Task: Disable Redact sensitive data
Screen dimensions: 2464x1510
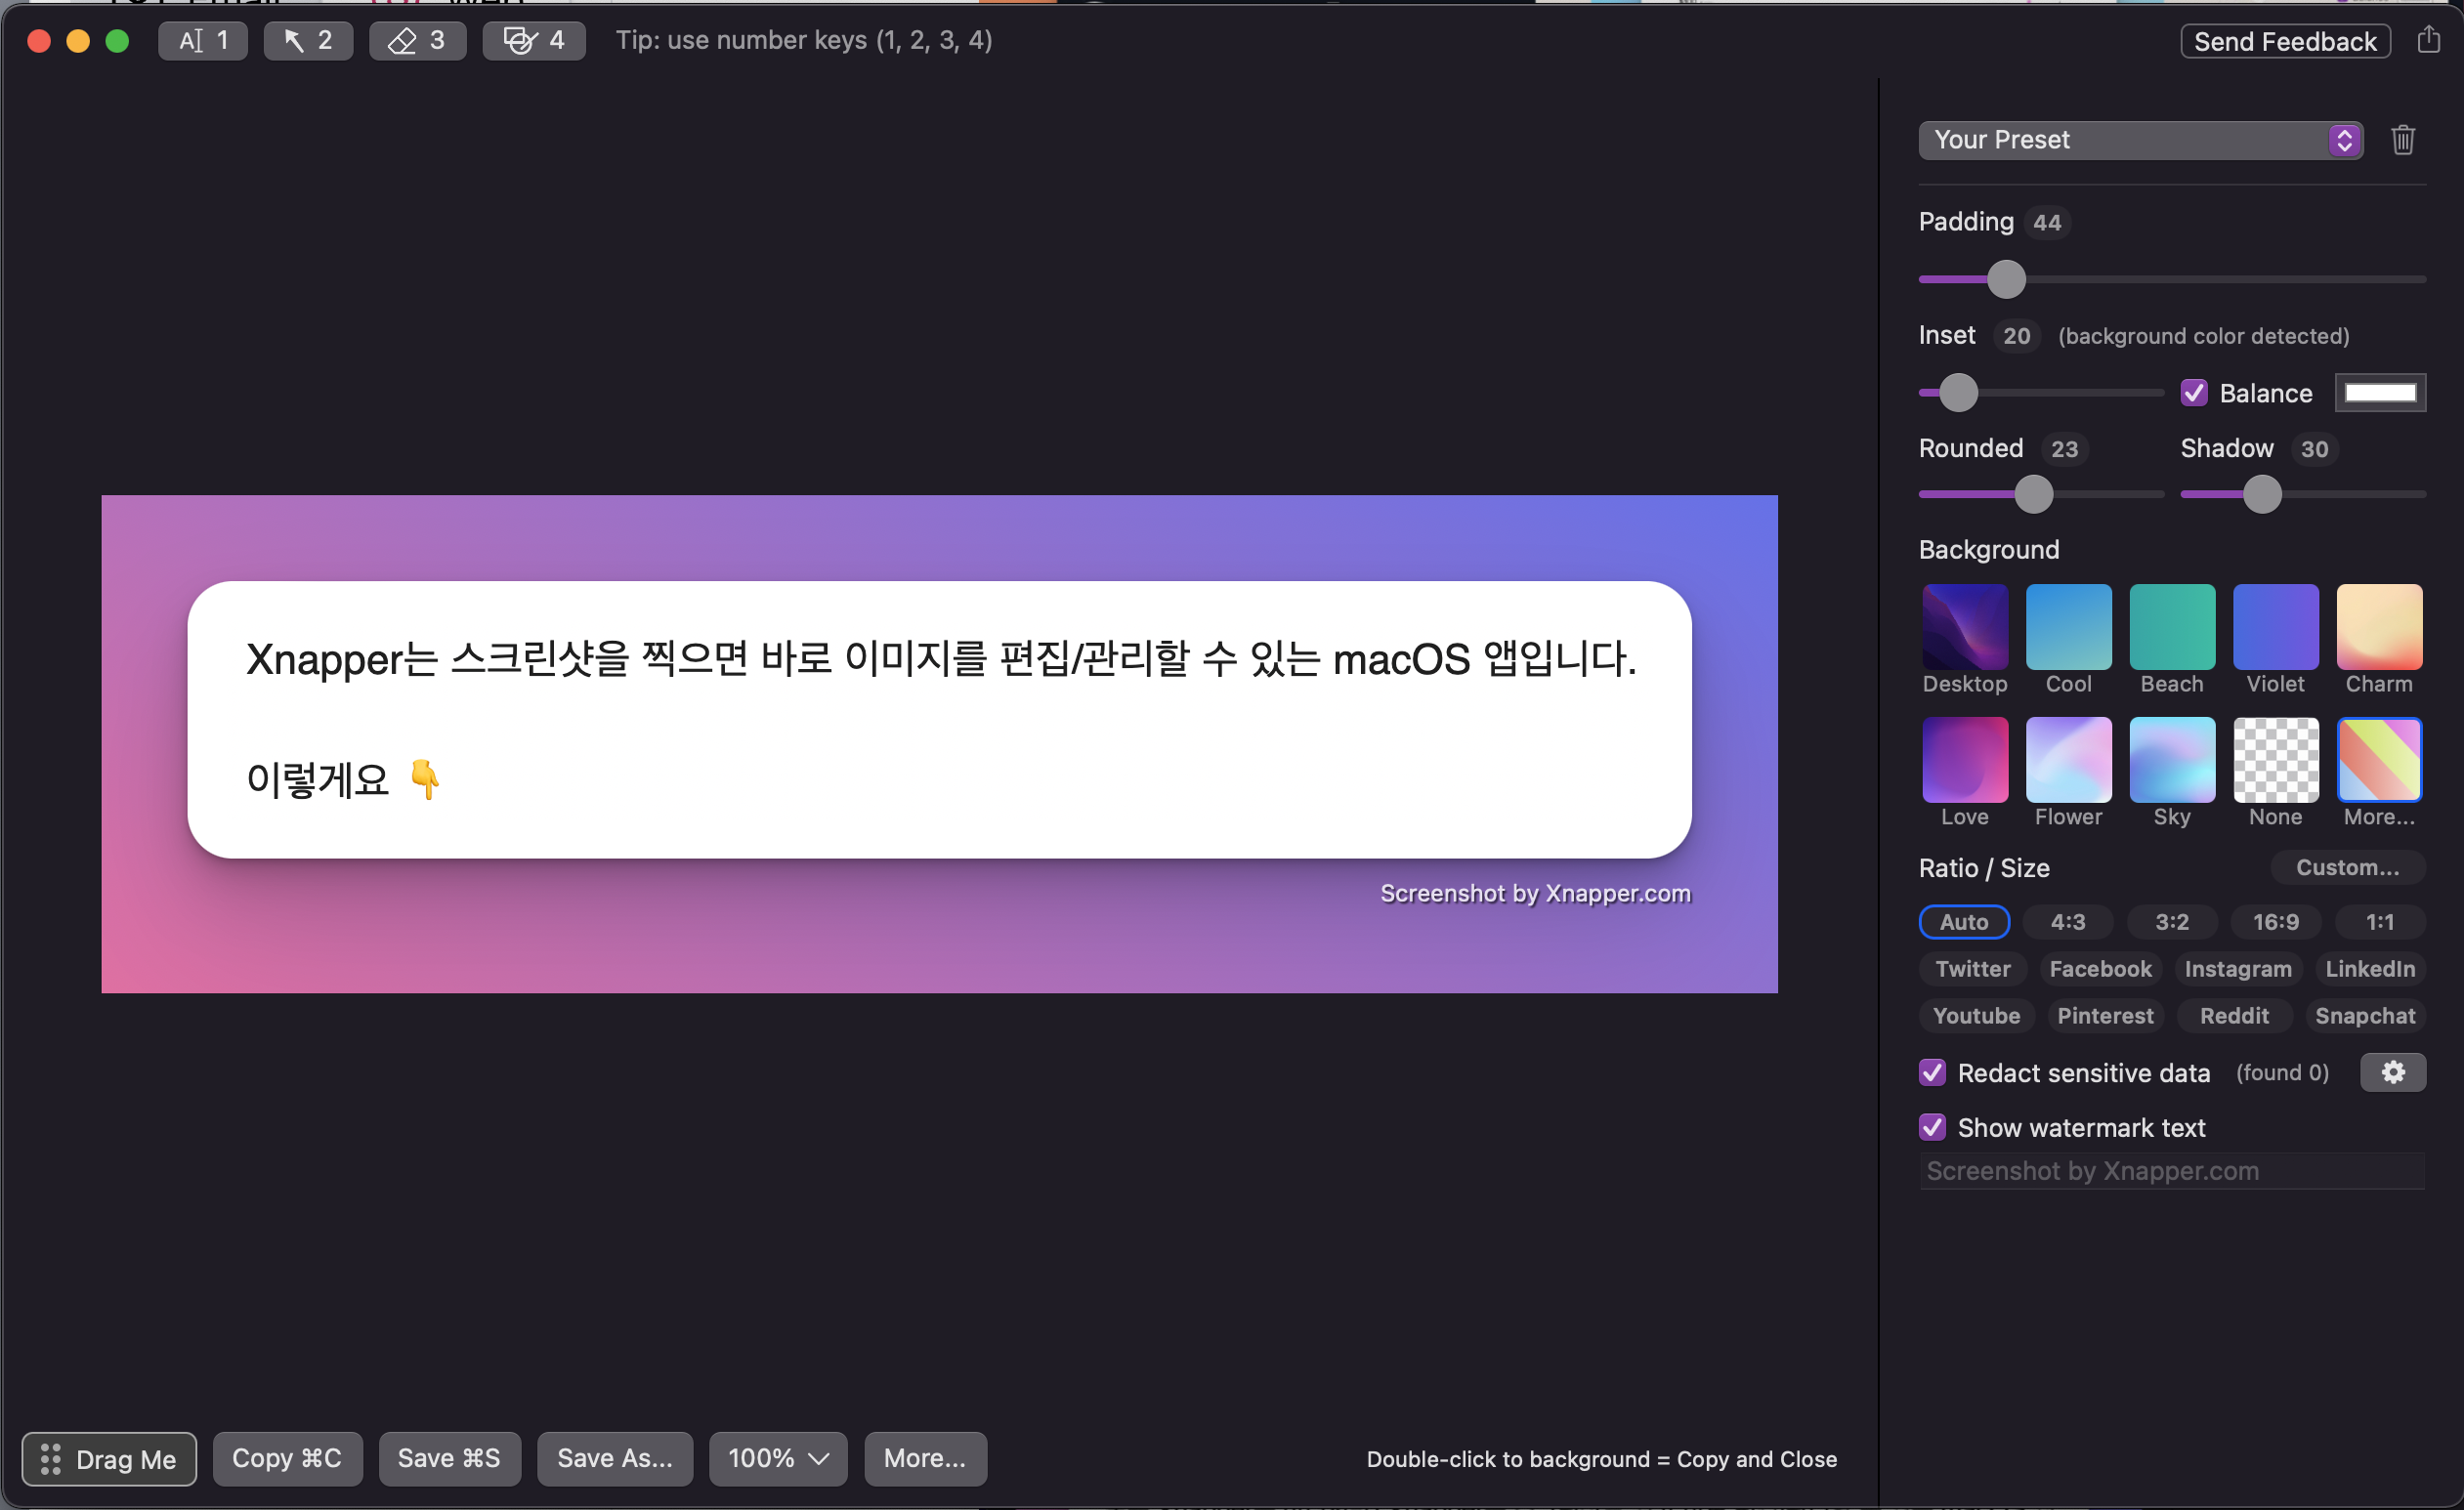Action: point(1932,1072)
